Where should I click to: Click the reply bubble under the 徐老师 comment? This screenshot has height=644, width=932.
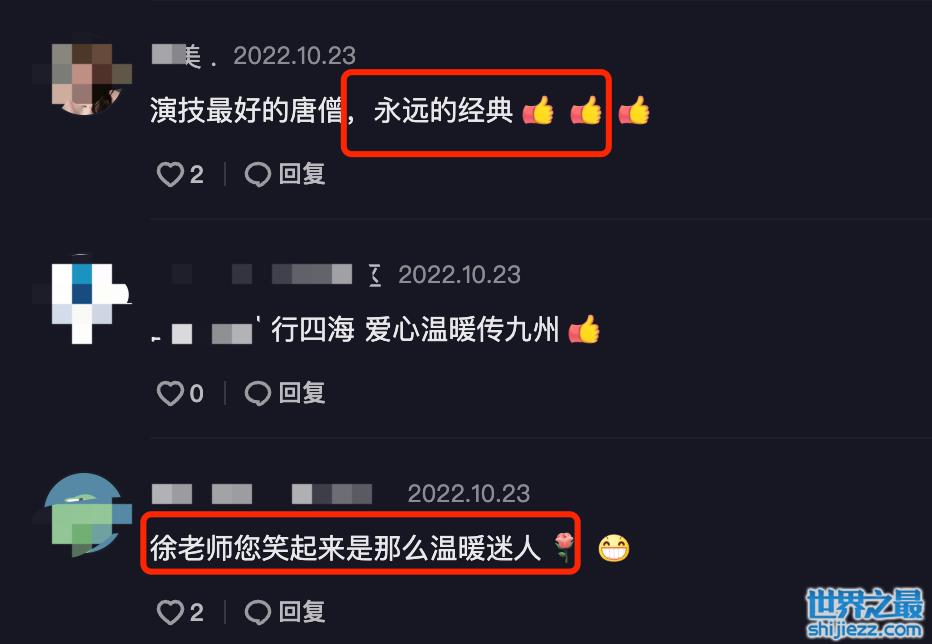tap(257, 612)
